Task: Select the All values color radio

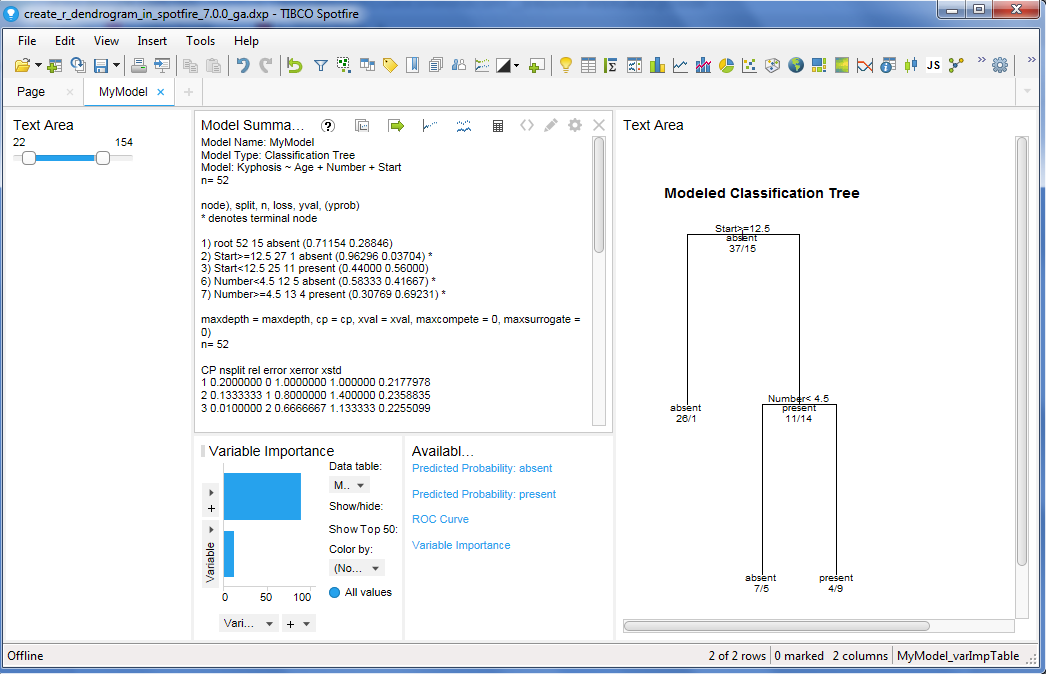Action: (335, 592)
